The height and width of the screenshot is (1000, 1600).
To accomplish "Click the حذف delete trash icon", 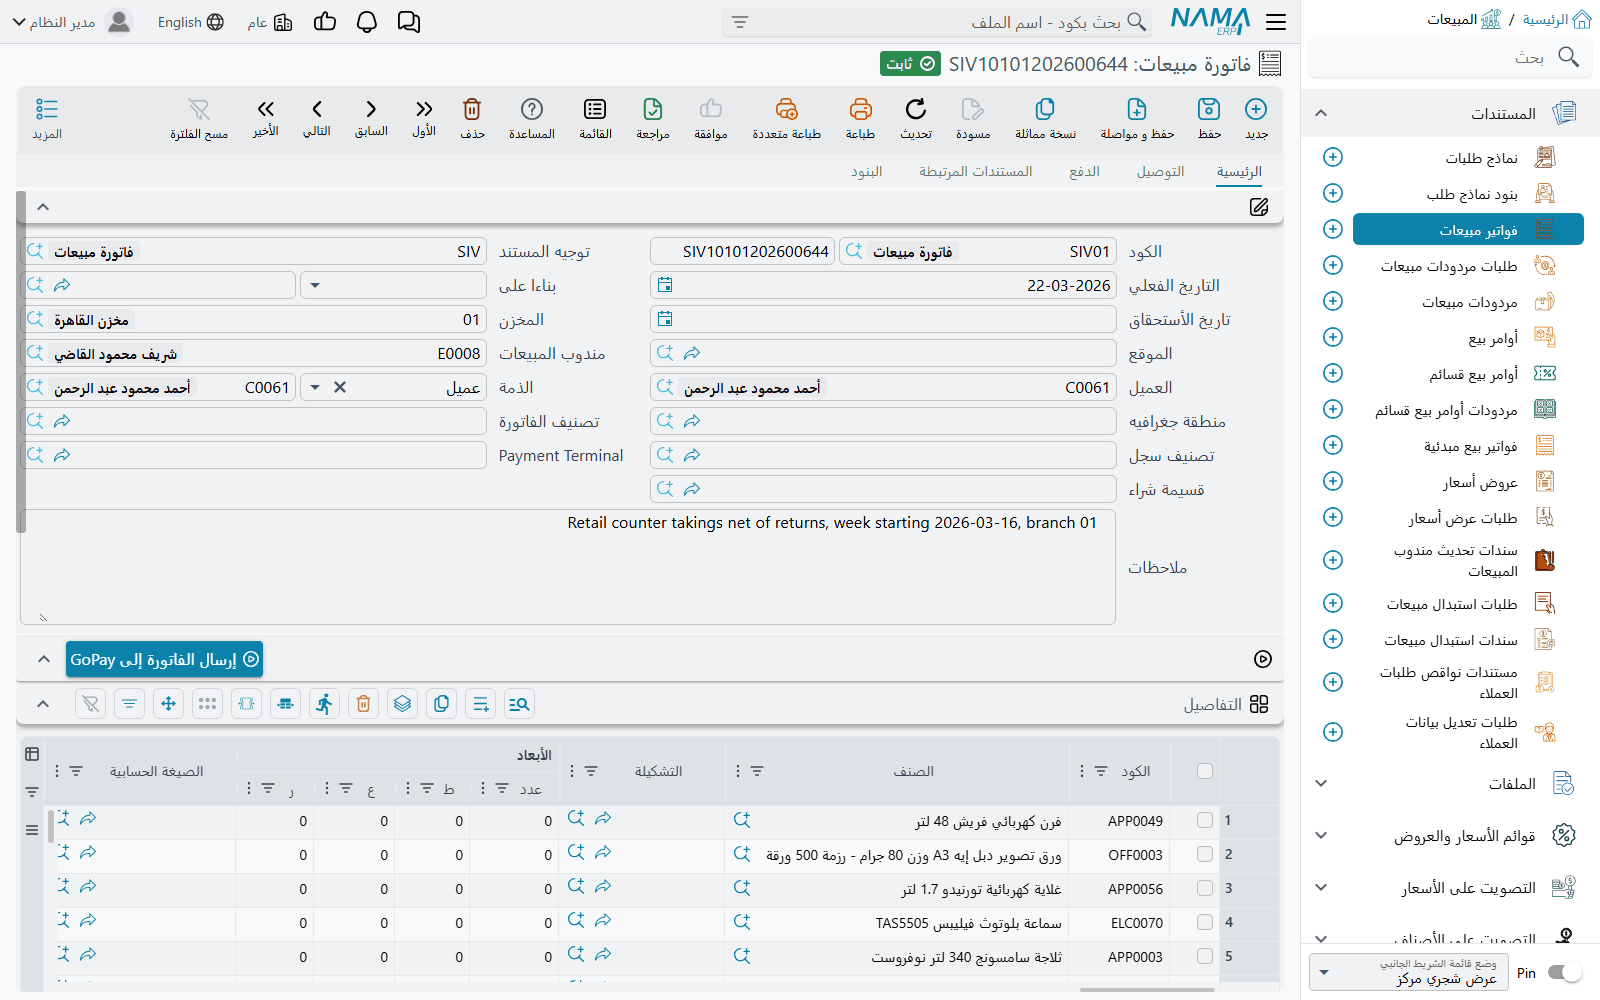I will [x=472, y=109].
